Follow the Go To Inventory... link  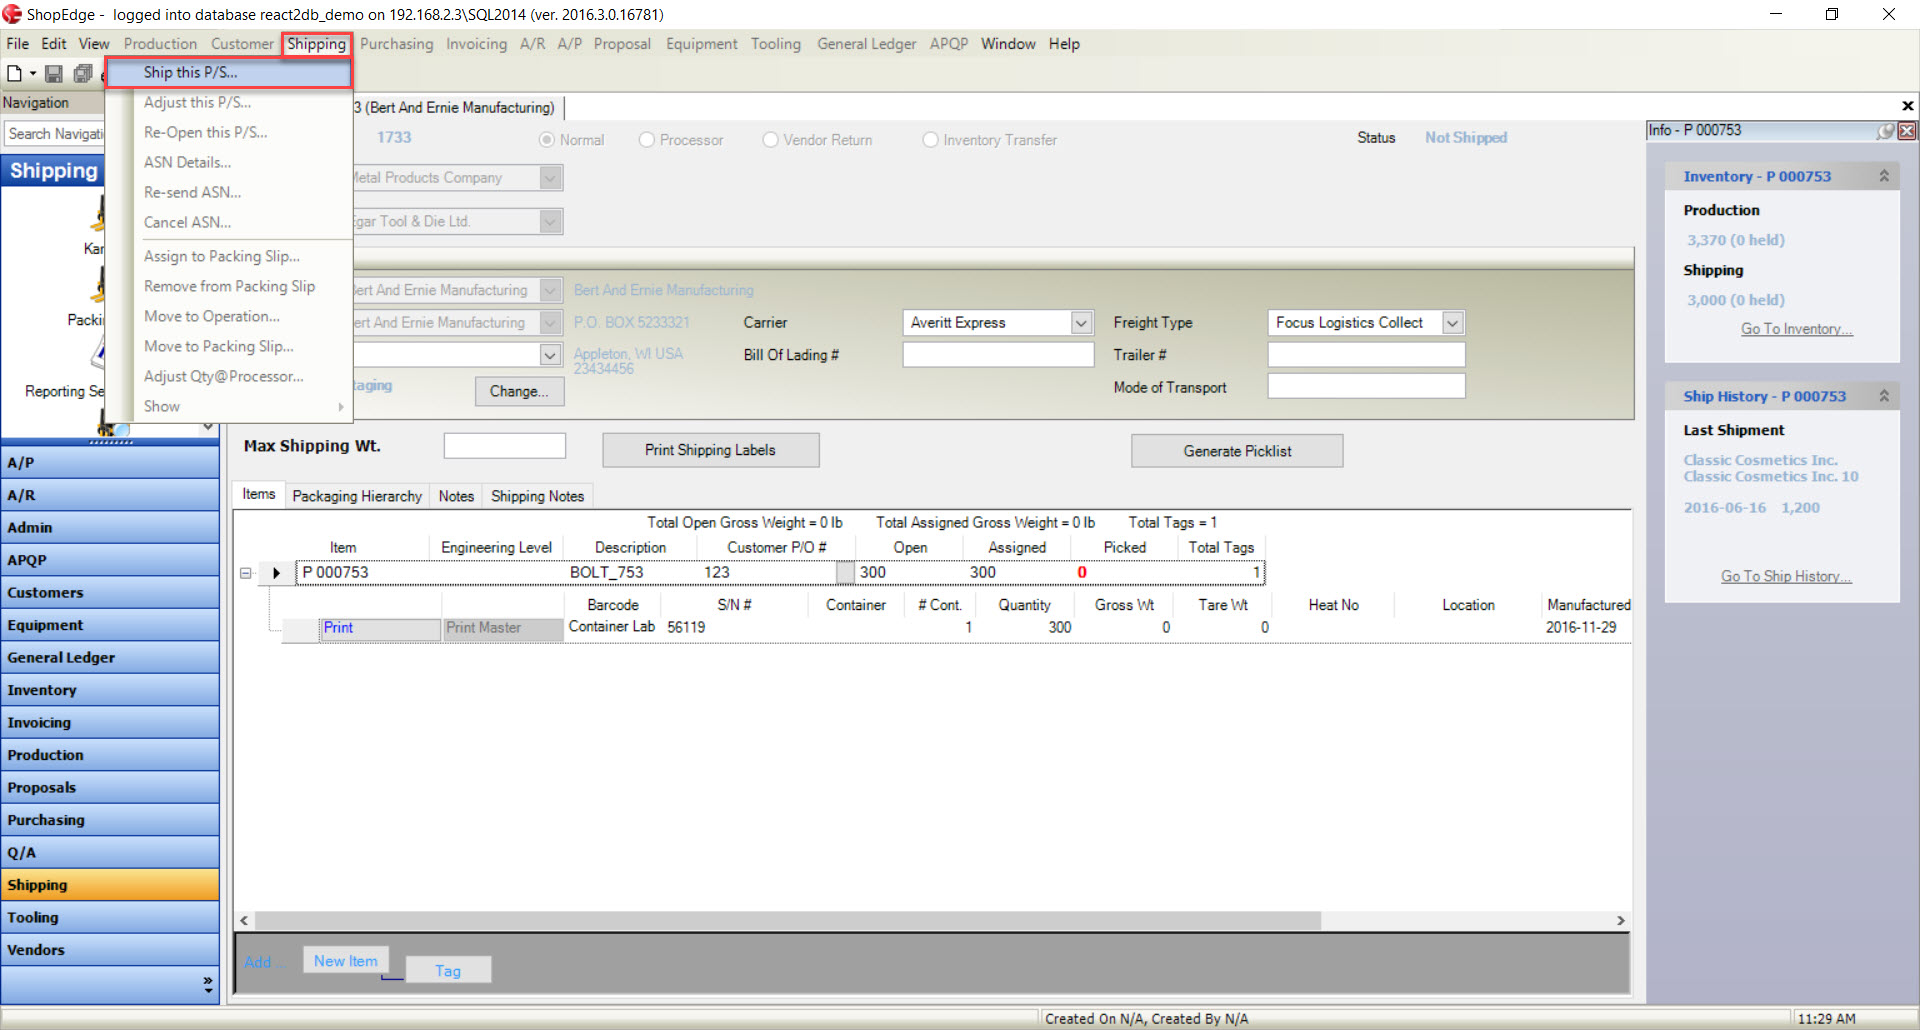1796,329
